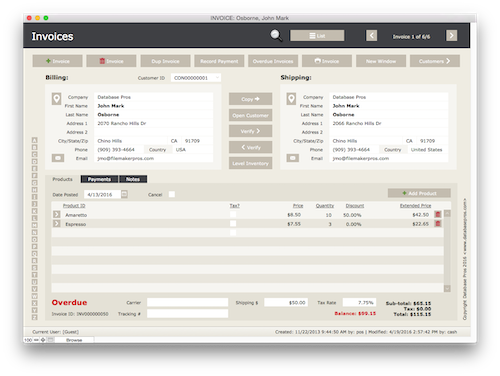Open the Overdue Invoices button
The width and height of the screenshot is (500, 376).
point(273,61)
